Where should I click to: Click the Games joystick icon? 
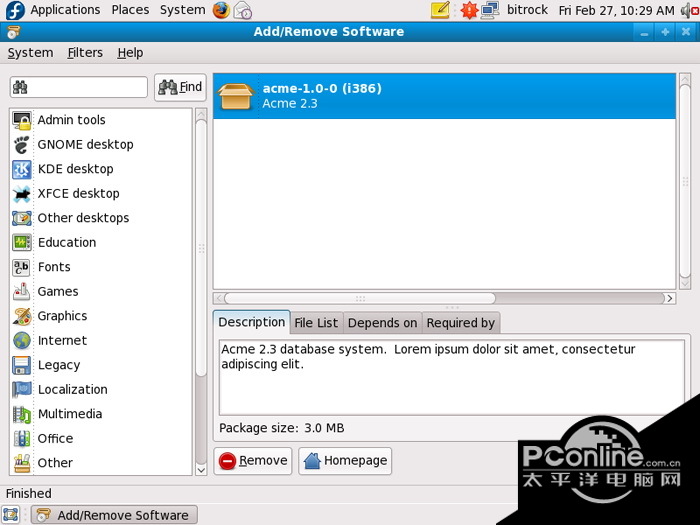click(x=21, y=292)
